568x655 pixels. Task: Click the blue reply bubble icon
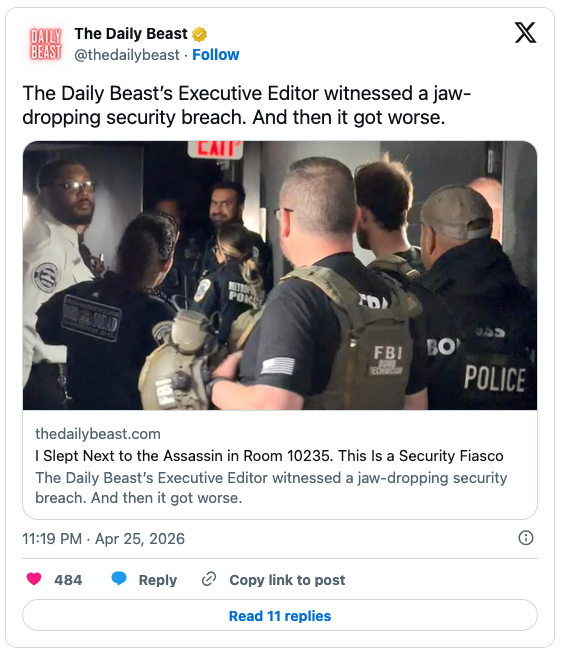[x=119, y=579]
